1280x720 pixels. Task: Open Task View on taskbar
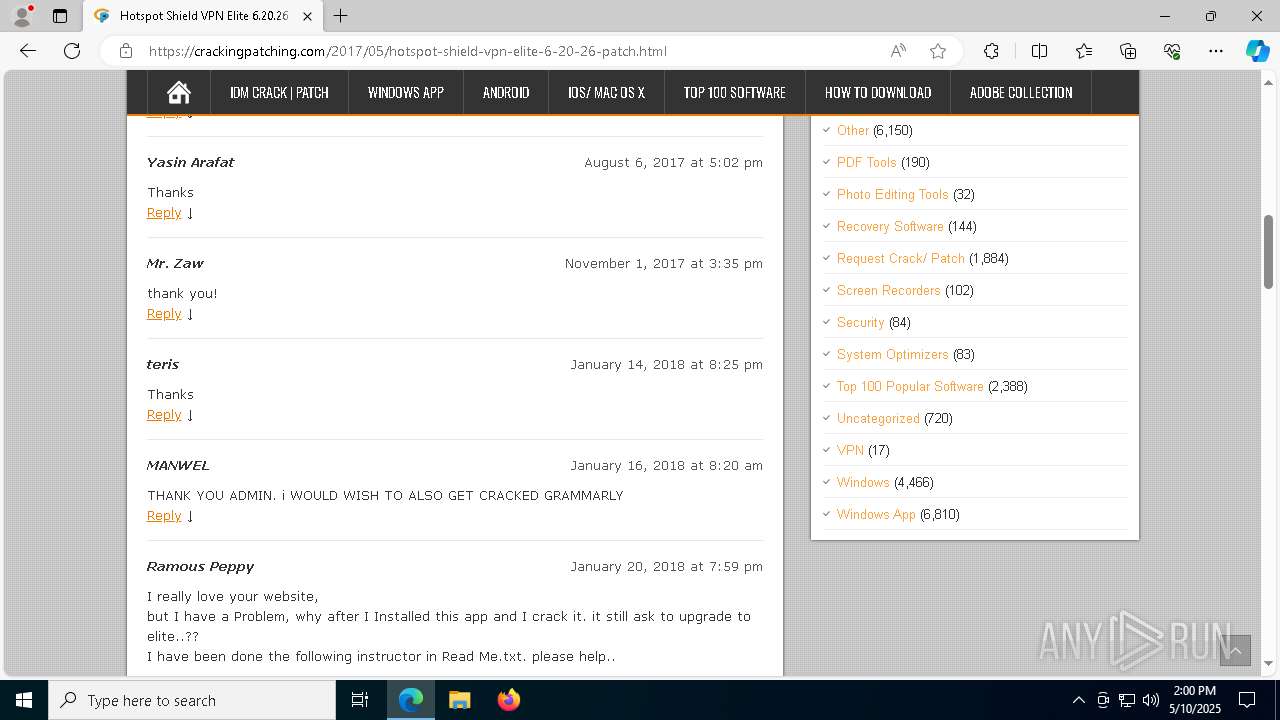pyautogui.click(x=360, y=700)
